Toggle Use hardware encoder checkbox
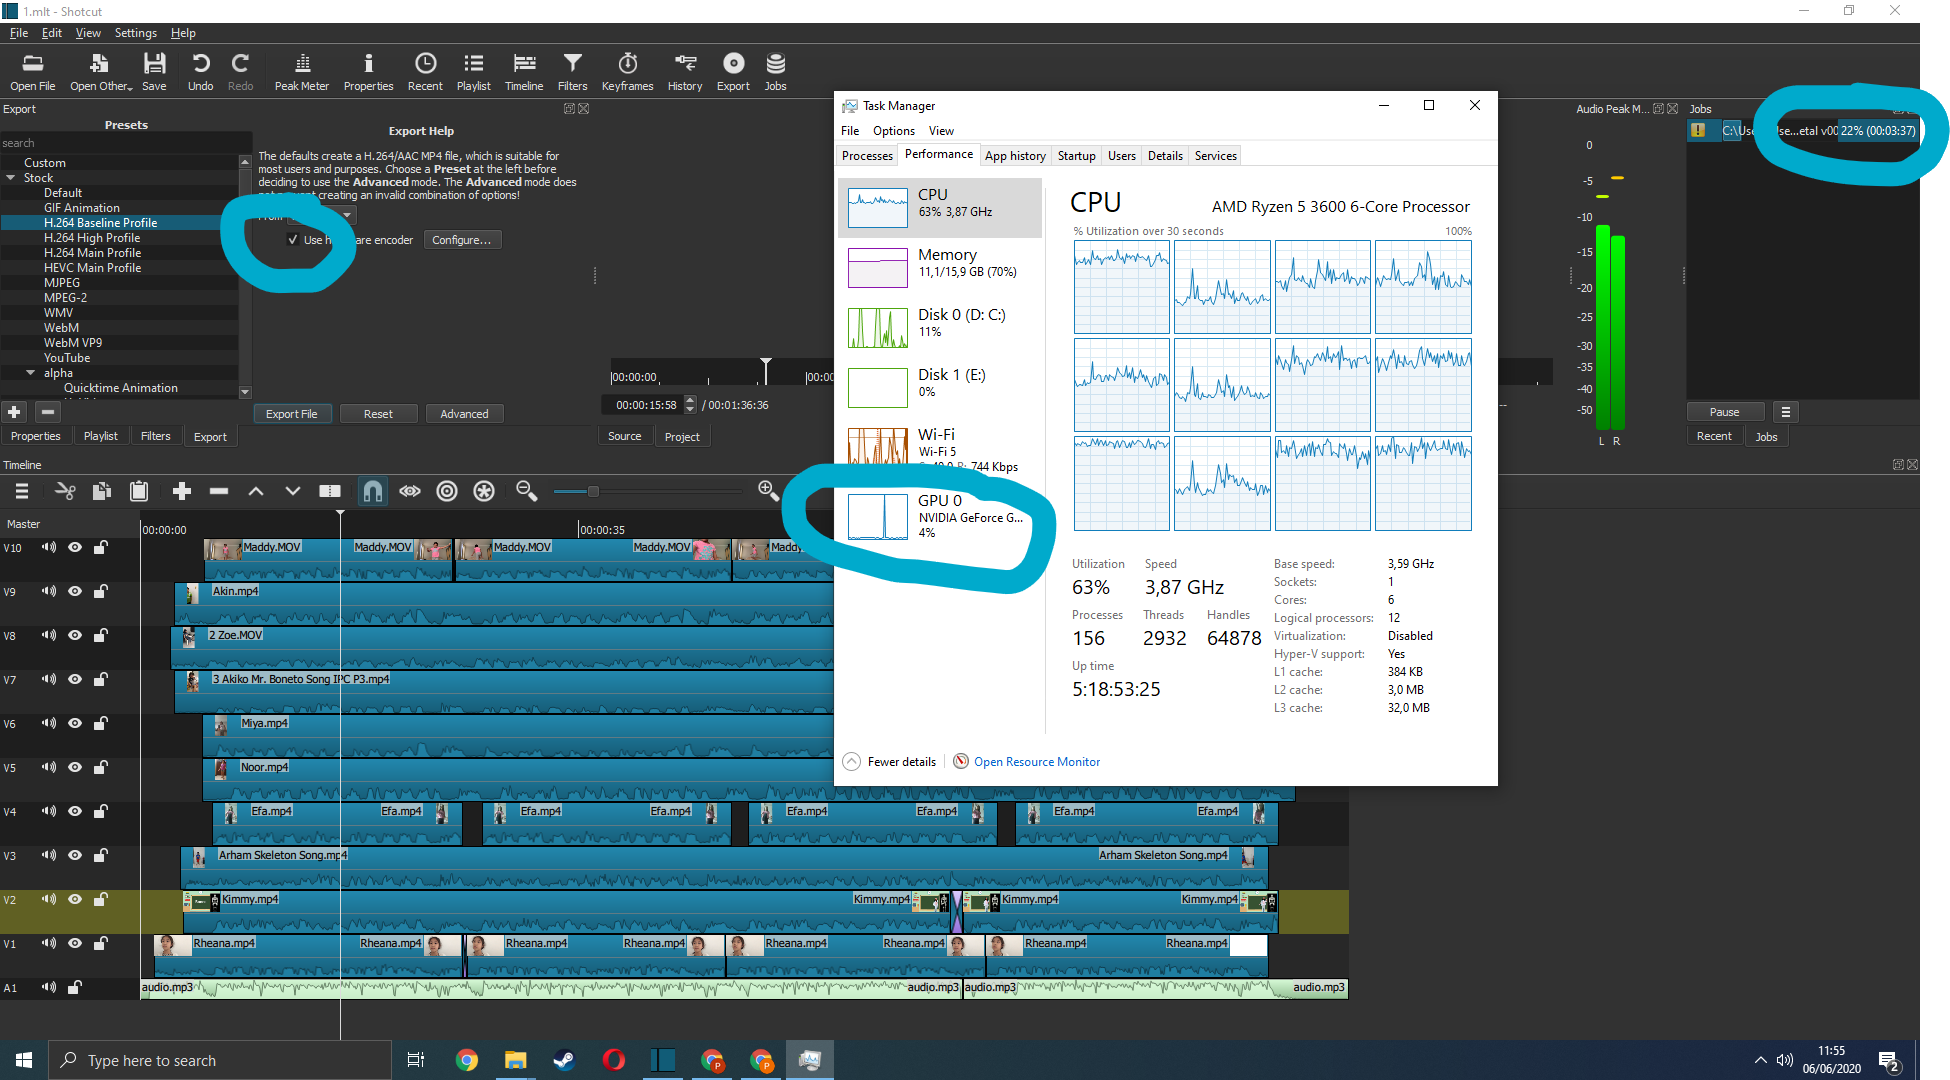Viewport: 1950px width, 1080px height. click(x=293, y=240)
